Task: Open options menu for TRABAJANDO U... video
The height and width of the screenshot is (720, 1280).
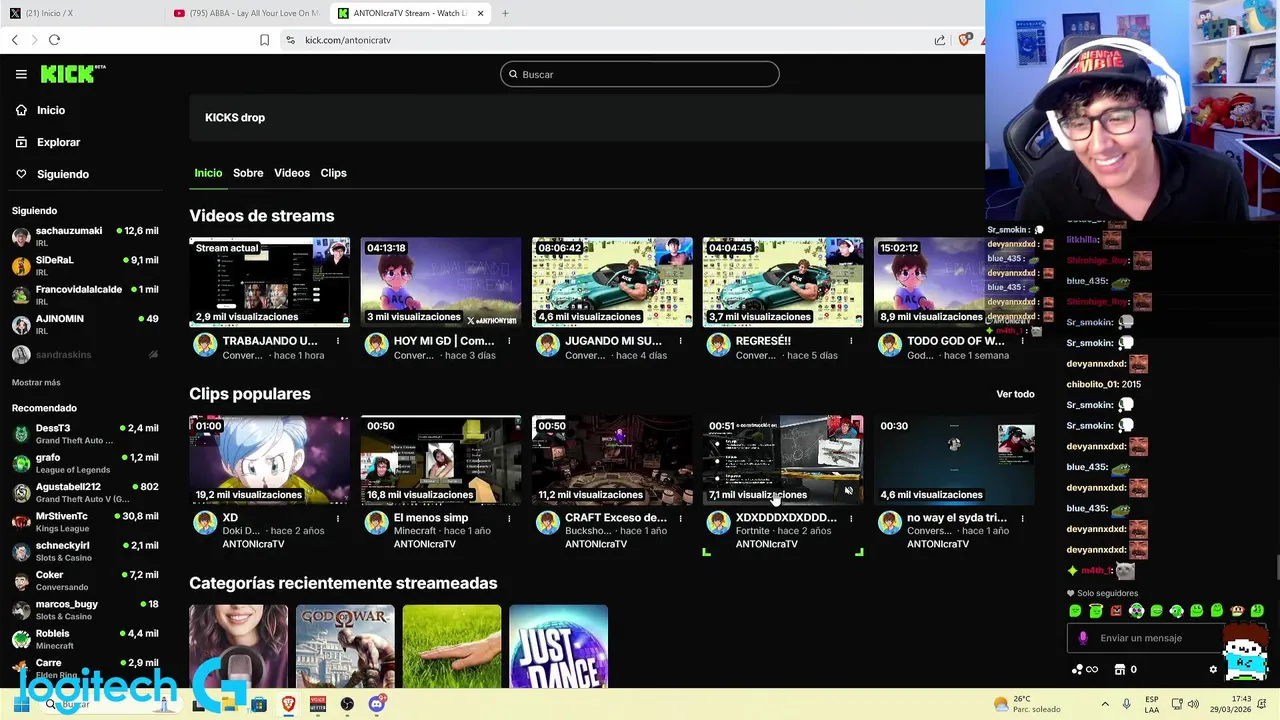Action: (338, 341)
